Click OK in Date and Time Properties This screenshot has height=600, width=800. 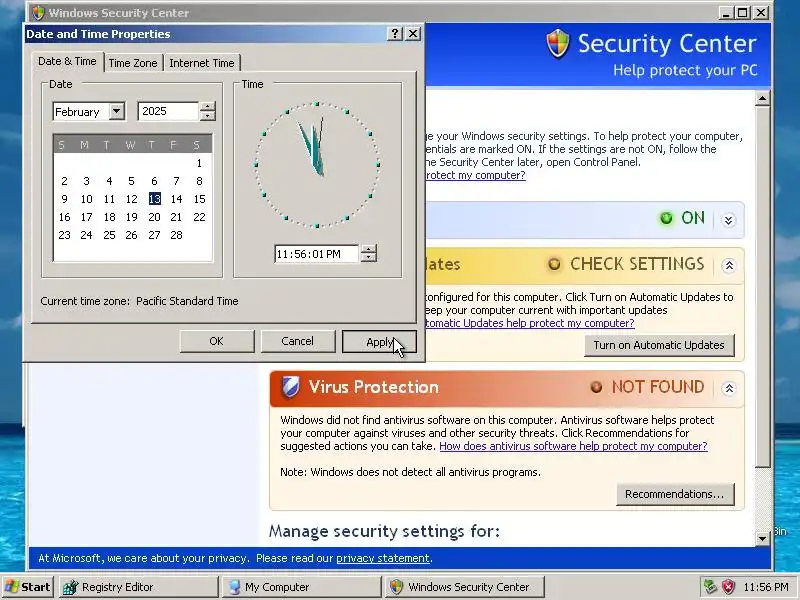[x=216, y=341]
